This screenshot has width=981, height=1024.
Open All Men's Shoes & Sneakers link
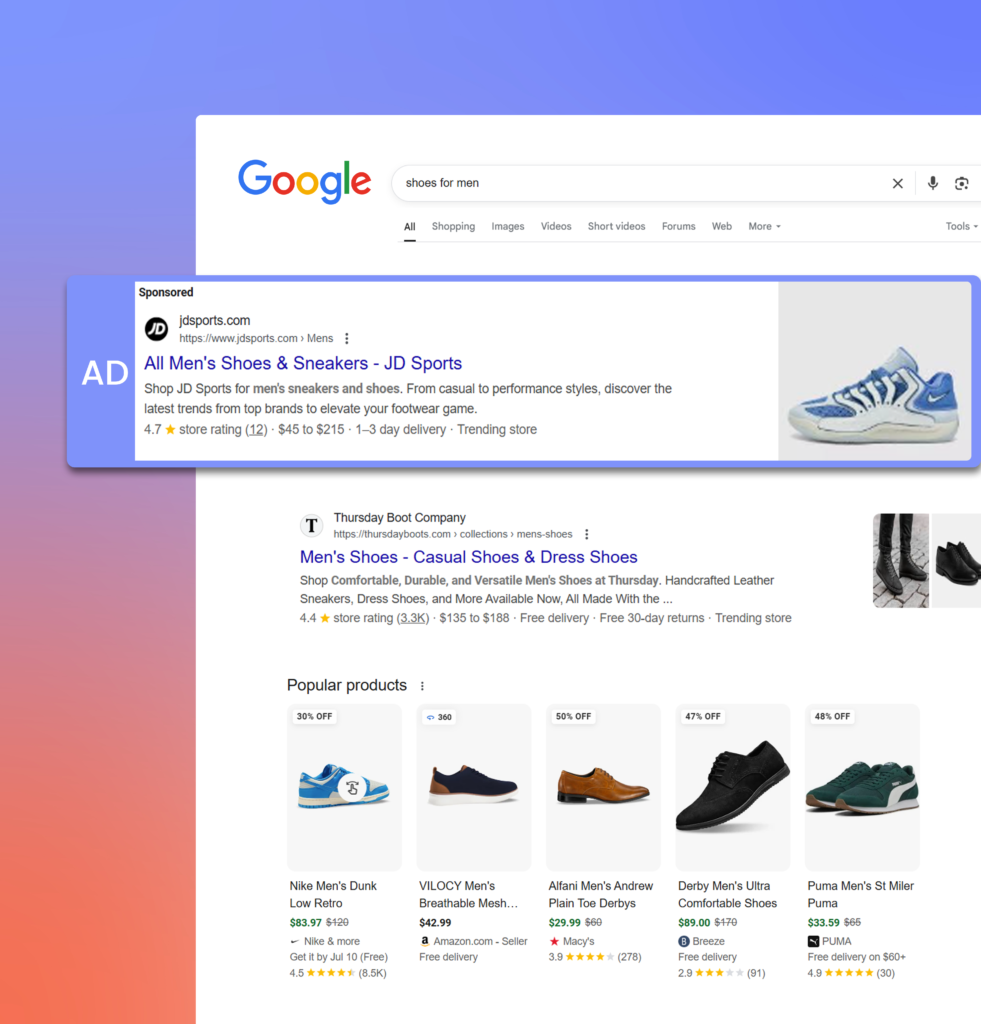303,363
